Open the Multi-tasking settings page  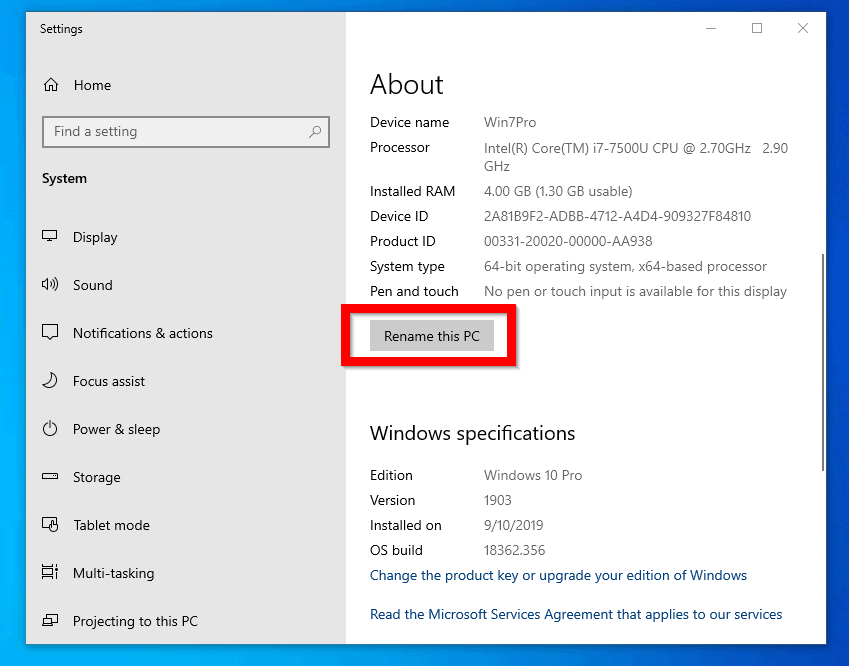[x=113, y=573]
